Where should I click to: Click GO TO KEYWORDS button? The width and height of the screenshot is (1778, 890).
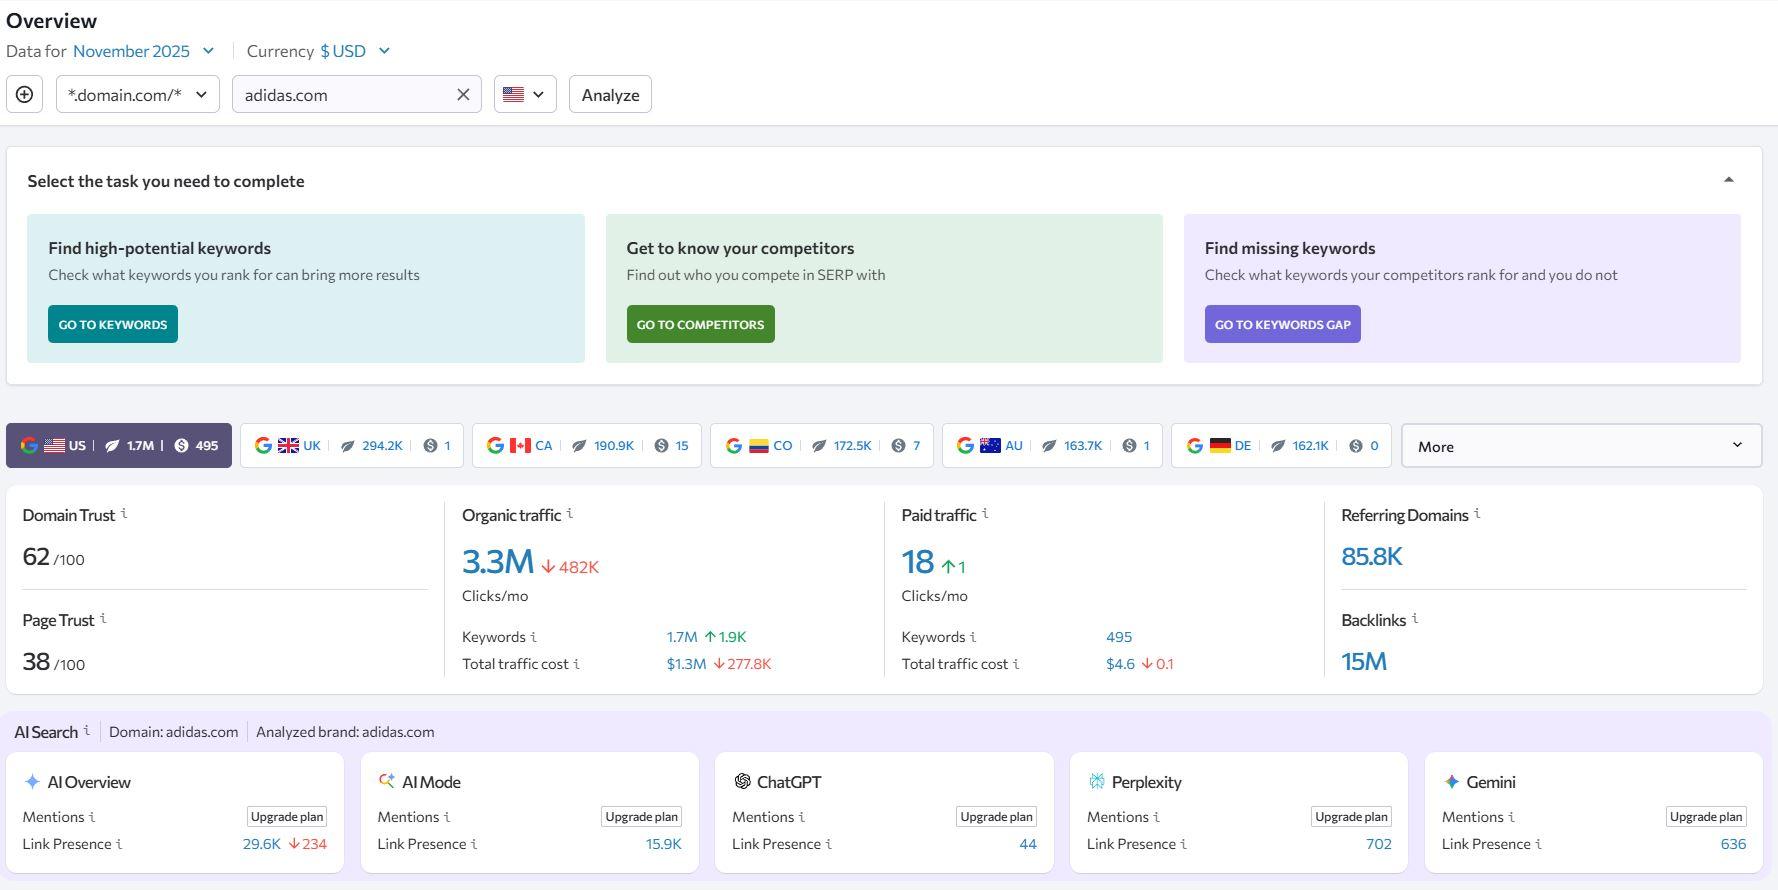pos(113,324)
